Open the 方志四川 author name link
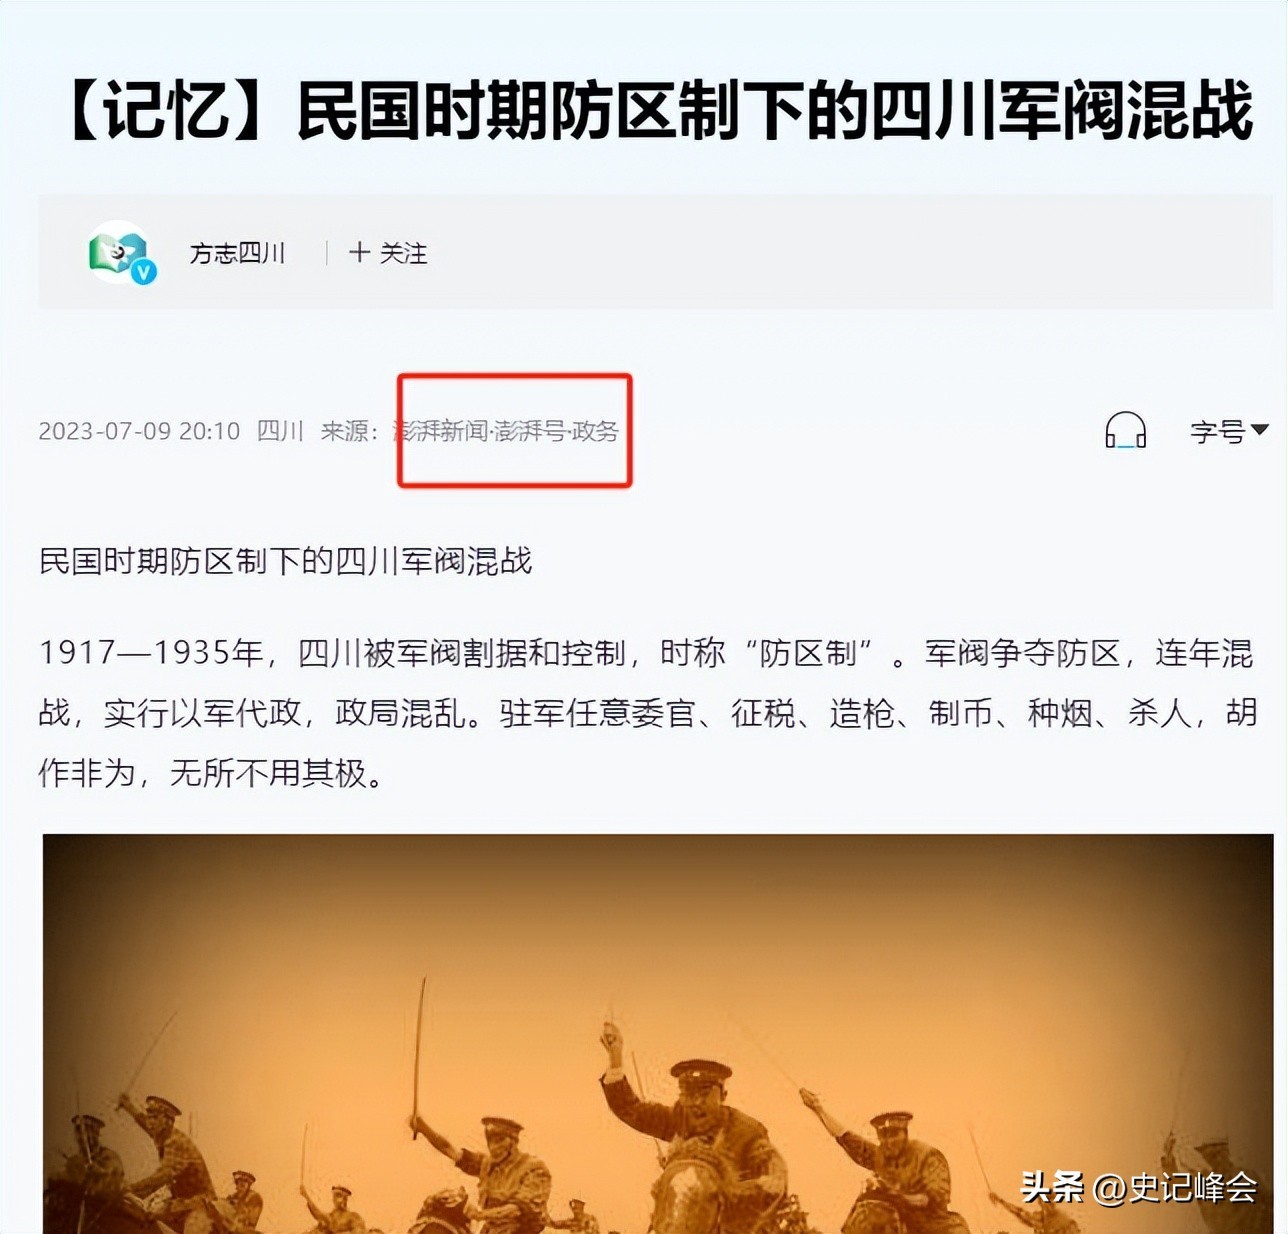 pyautogui.click(x=238, y=253)
